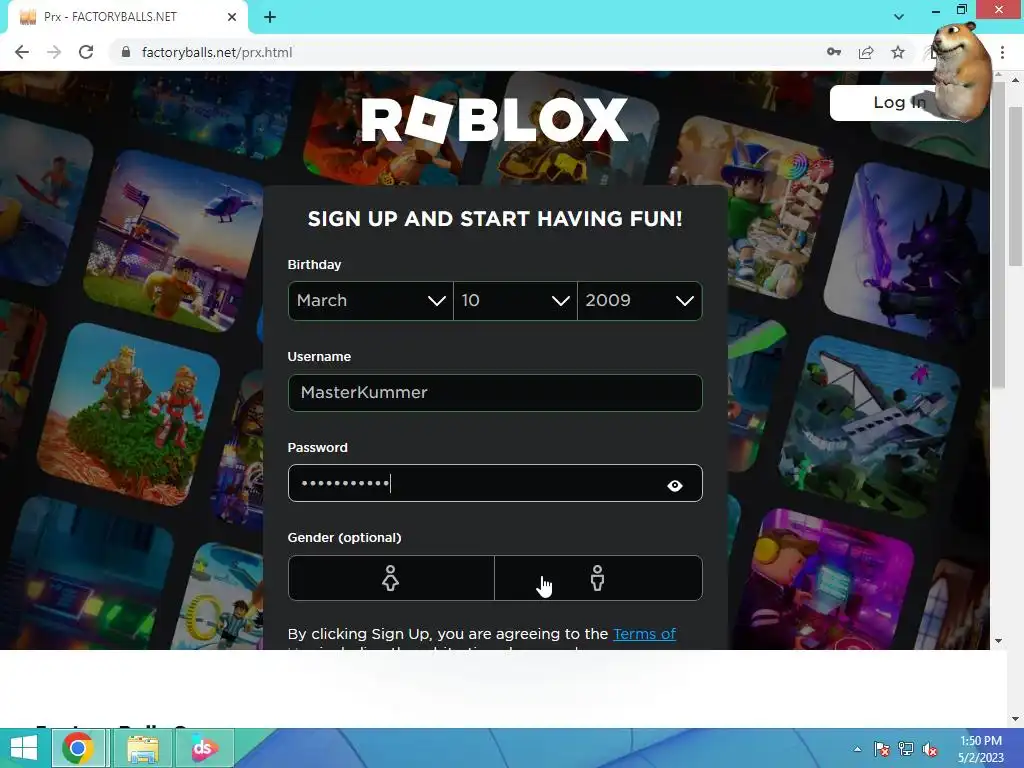
Task: Click the Chrome taskbar icon
Action: [78, 748]
